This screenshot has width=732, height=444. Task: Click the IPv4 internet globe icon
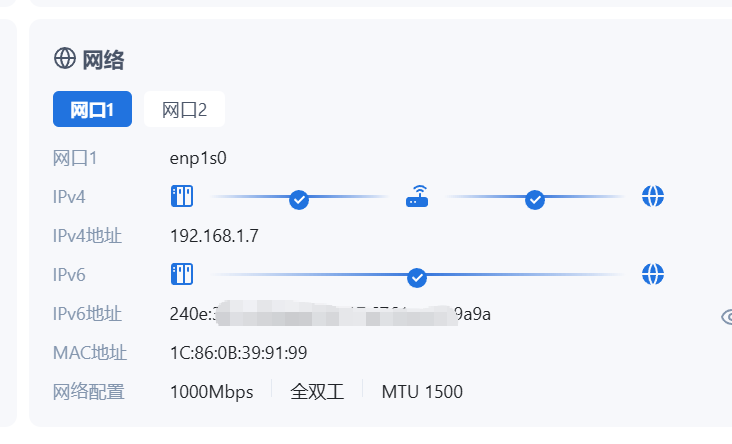point(653,195)
